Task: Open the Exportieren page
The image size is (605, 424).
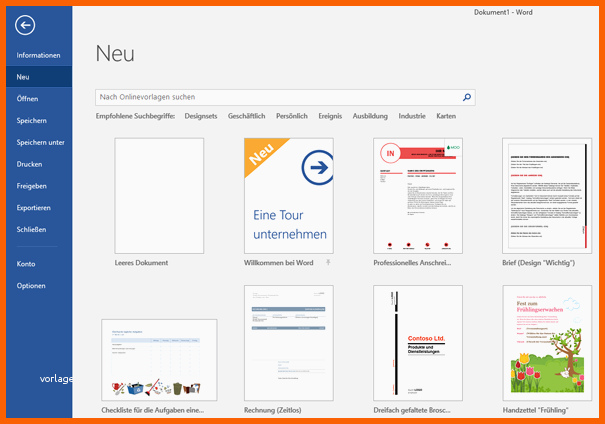Action: 39,208
